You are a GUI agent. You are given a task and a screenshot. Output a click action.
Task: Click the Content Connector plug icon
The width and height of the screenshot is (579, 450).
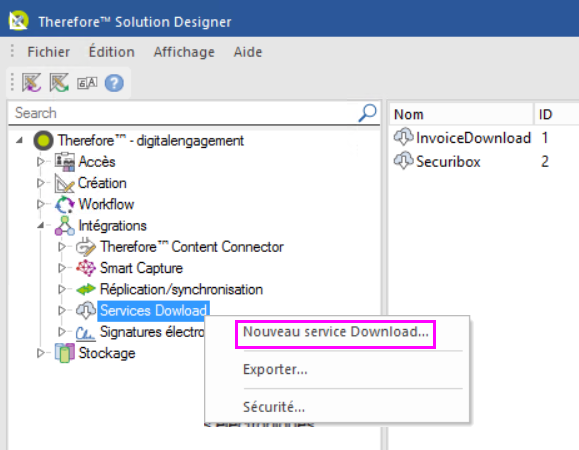(86, 247)
